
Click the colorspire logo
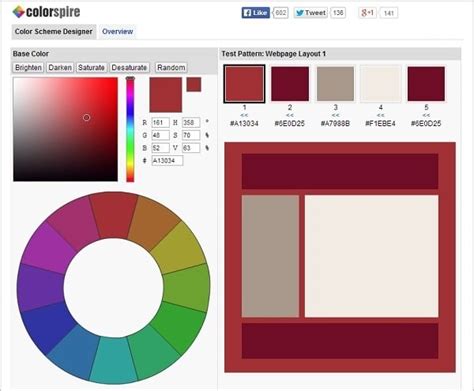coord(46,12)
